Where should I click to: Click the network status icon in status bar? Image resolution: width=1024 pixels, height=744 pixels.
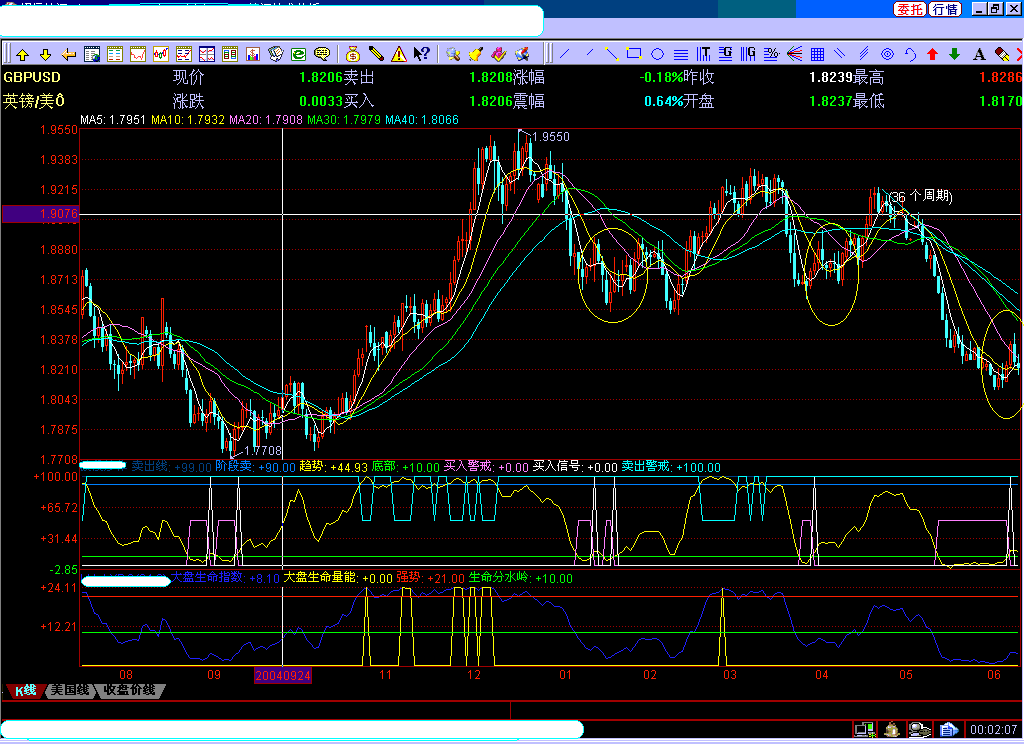click(863, 729)
